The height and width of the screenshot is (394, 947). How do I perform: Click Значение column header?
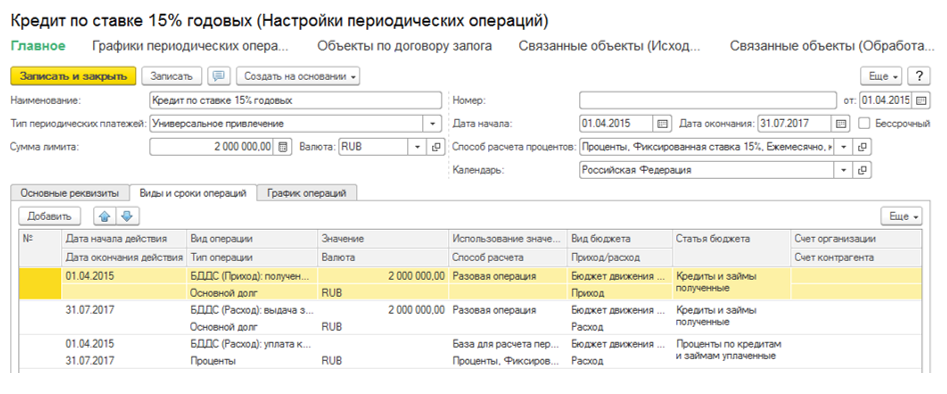383,239
